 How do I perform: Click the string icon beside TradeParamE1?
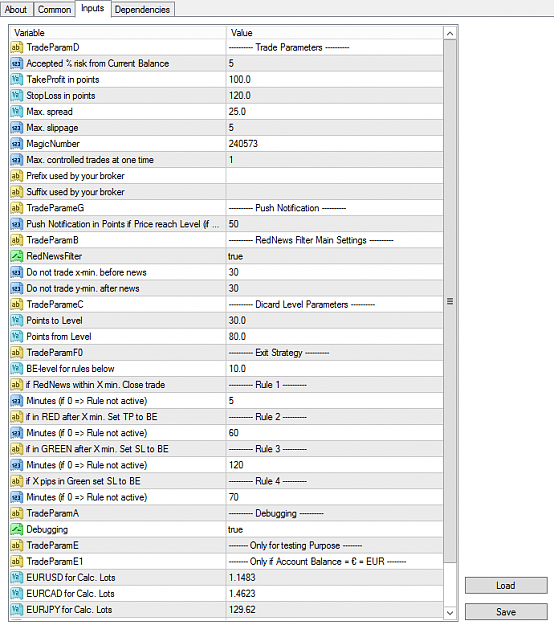click(16, 562)
